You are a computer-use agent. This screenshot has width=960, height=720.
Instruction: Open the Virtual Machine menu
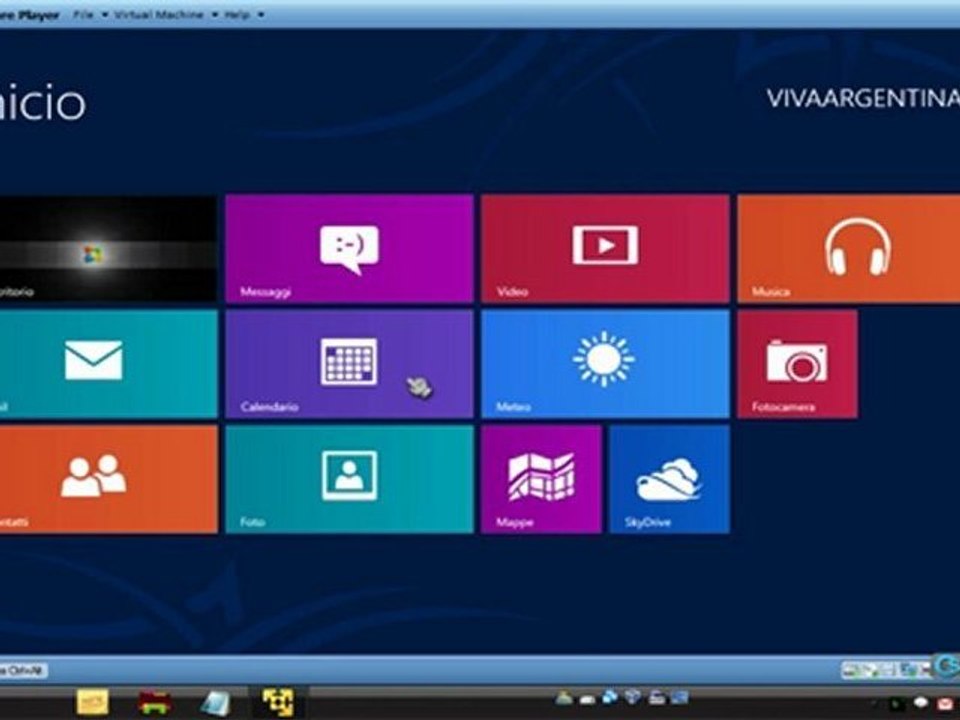coord(159,14)
